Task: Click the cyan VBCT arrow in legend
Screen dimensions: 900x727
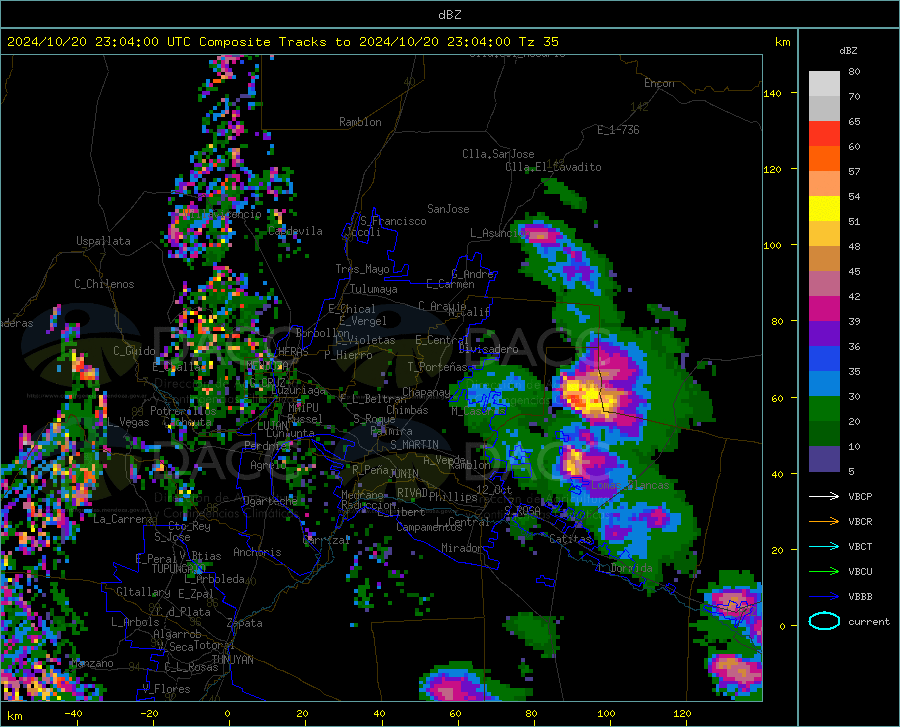Action: [x=824, y=546]
